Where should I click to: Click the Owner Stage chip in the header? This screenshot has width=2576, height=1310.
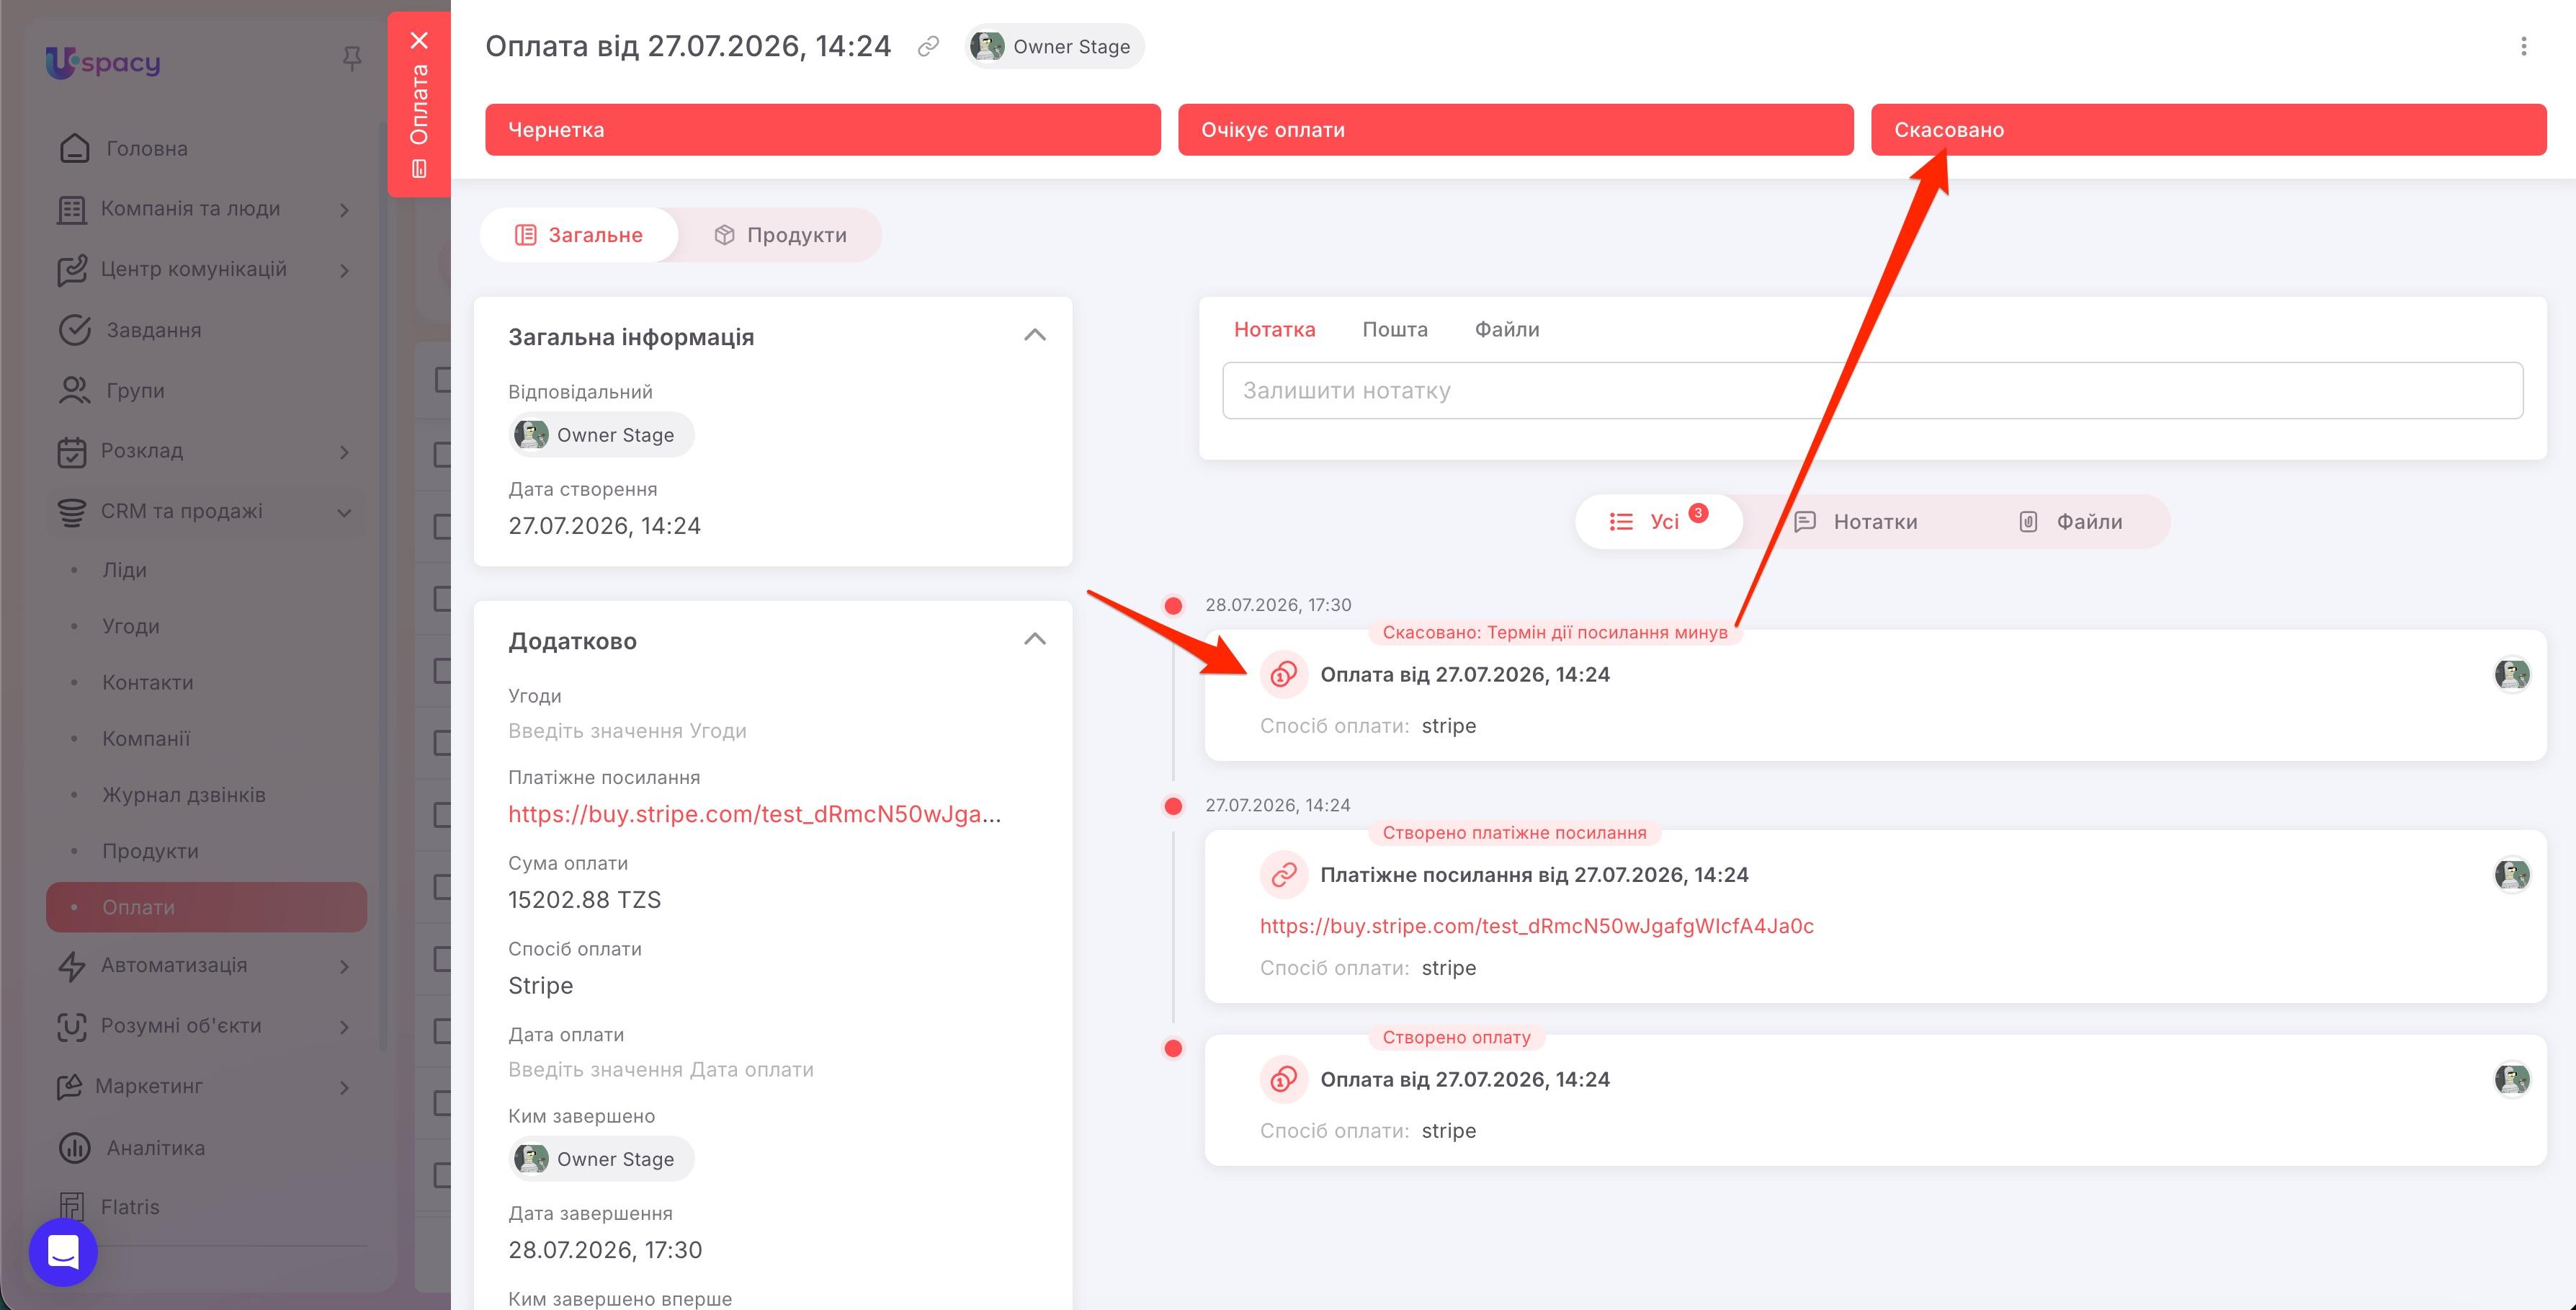(1054, 46)
